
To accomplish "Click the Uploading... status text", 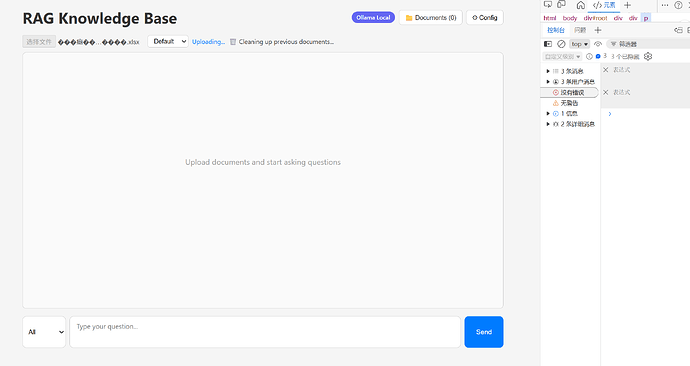I will 208,42.
